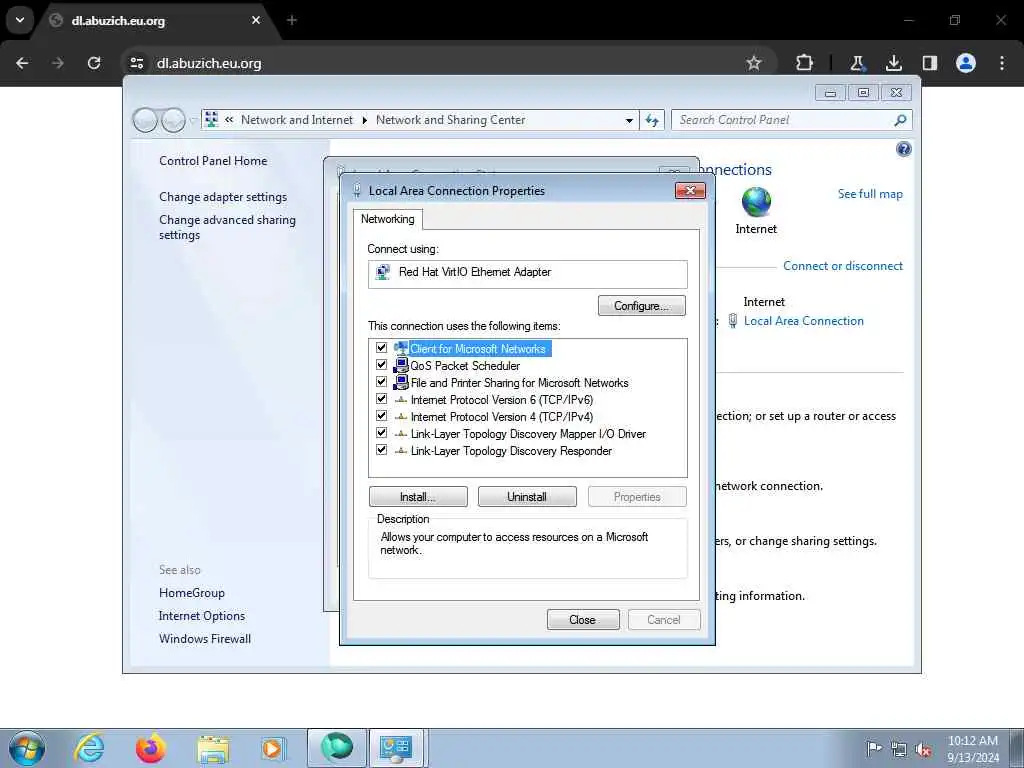Add a new Chrome tab
This screenshot has height=768, width=1024.
click(x=292, y=20)
